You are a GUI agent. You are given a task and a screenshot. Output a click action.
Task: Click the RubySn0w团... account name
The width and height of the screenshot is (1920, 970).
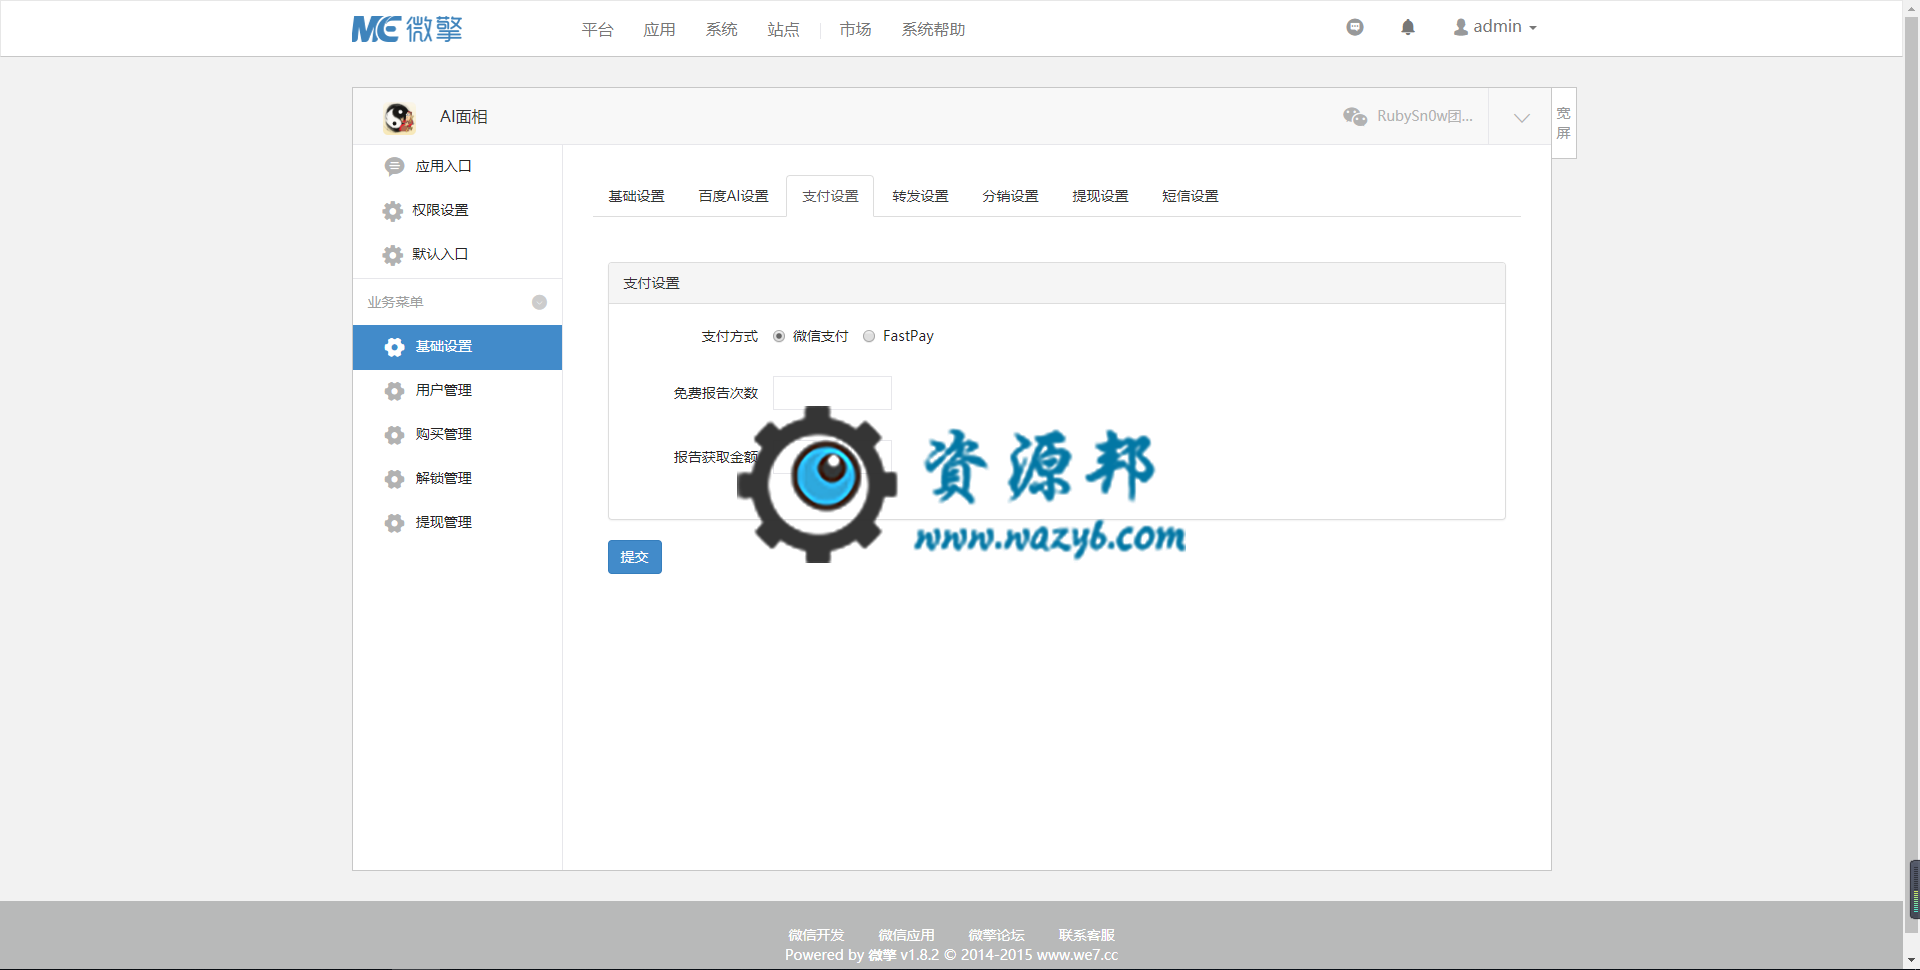pyautogui.click(x=1424, y=116)
